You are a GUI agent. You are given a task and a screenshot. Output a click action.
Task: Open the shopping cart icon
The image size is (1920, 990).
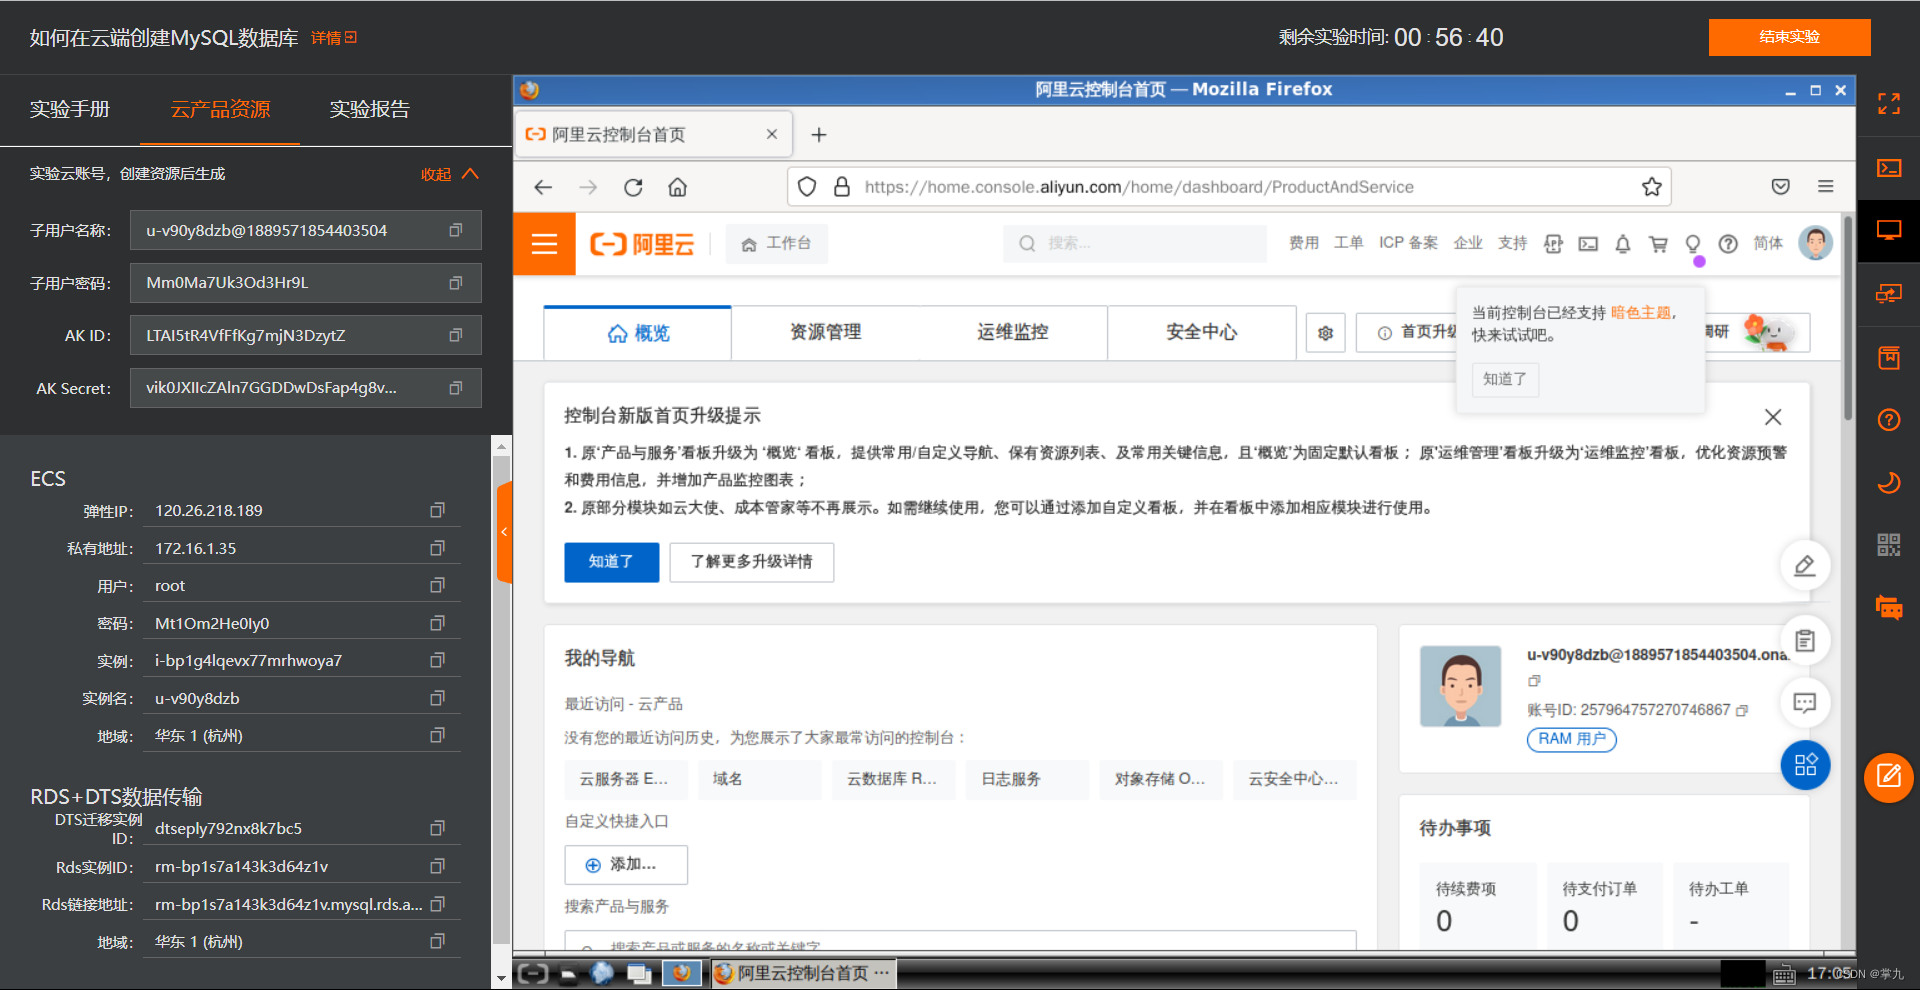click(x=1658, y=244)
